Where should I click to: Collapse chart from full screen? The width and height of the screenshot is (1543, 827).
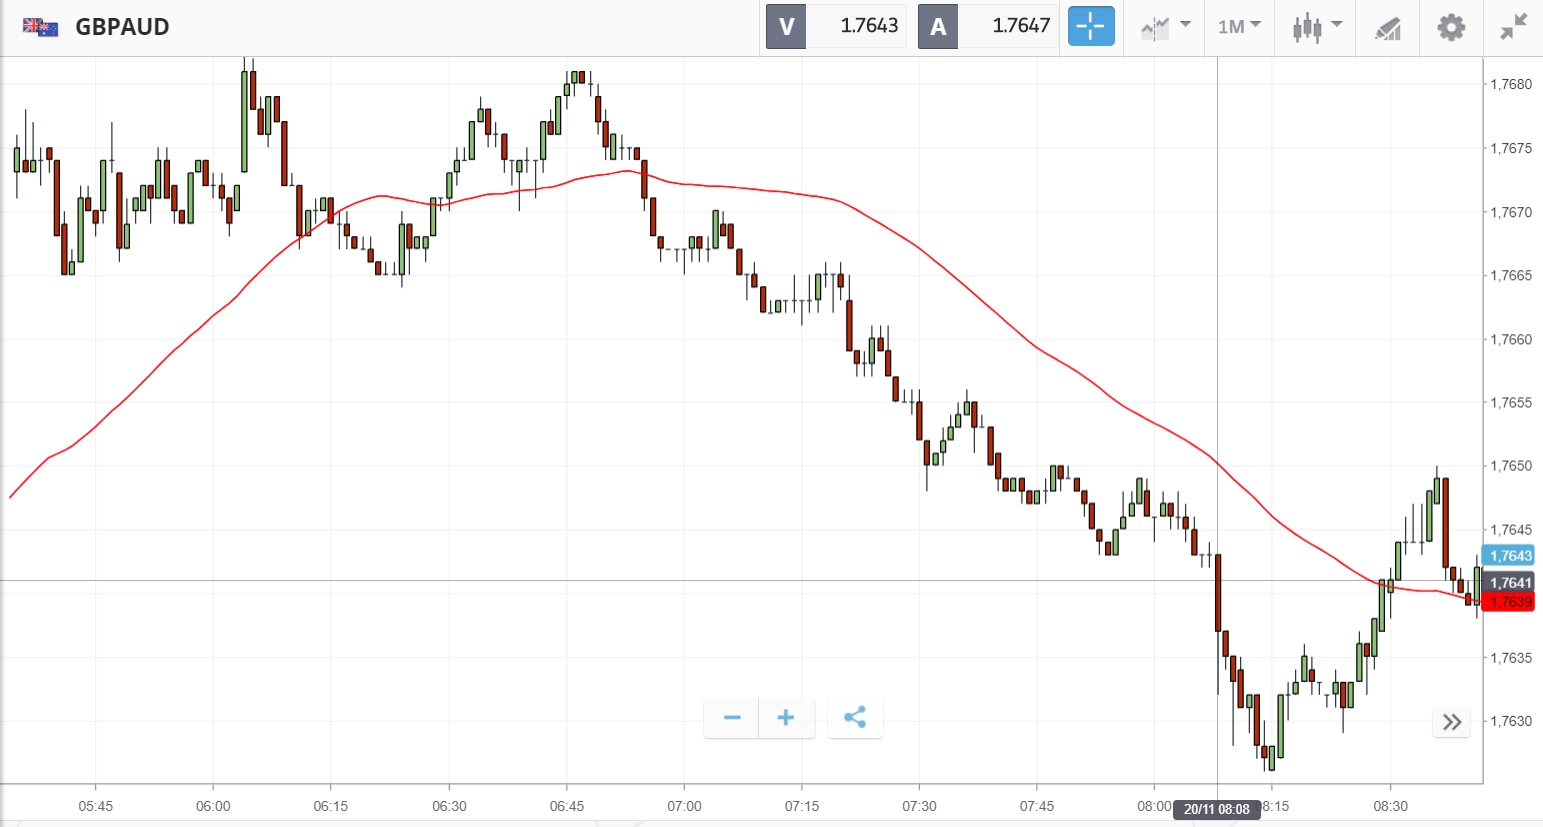(x=1514, y=27)
